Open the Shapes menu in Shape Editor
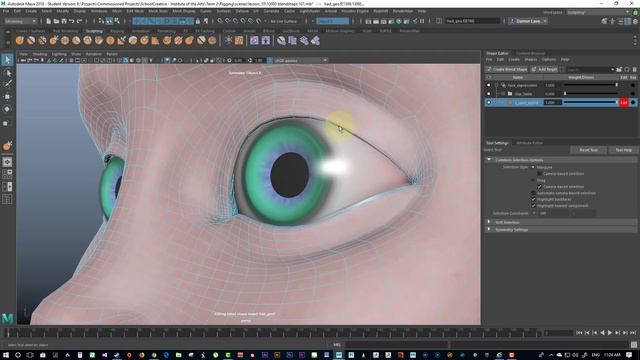This screenshot has height=360, width=640. [x=531, y=60]
